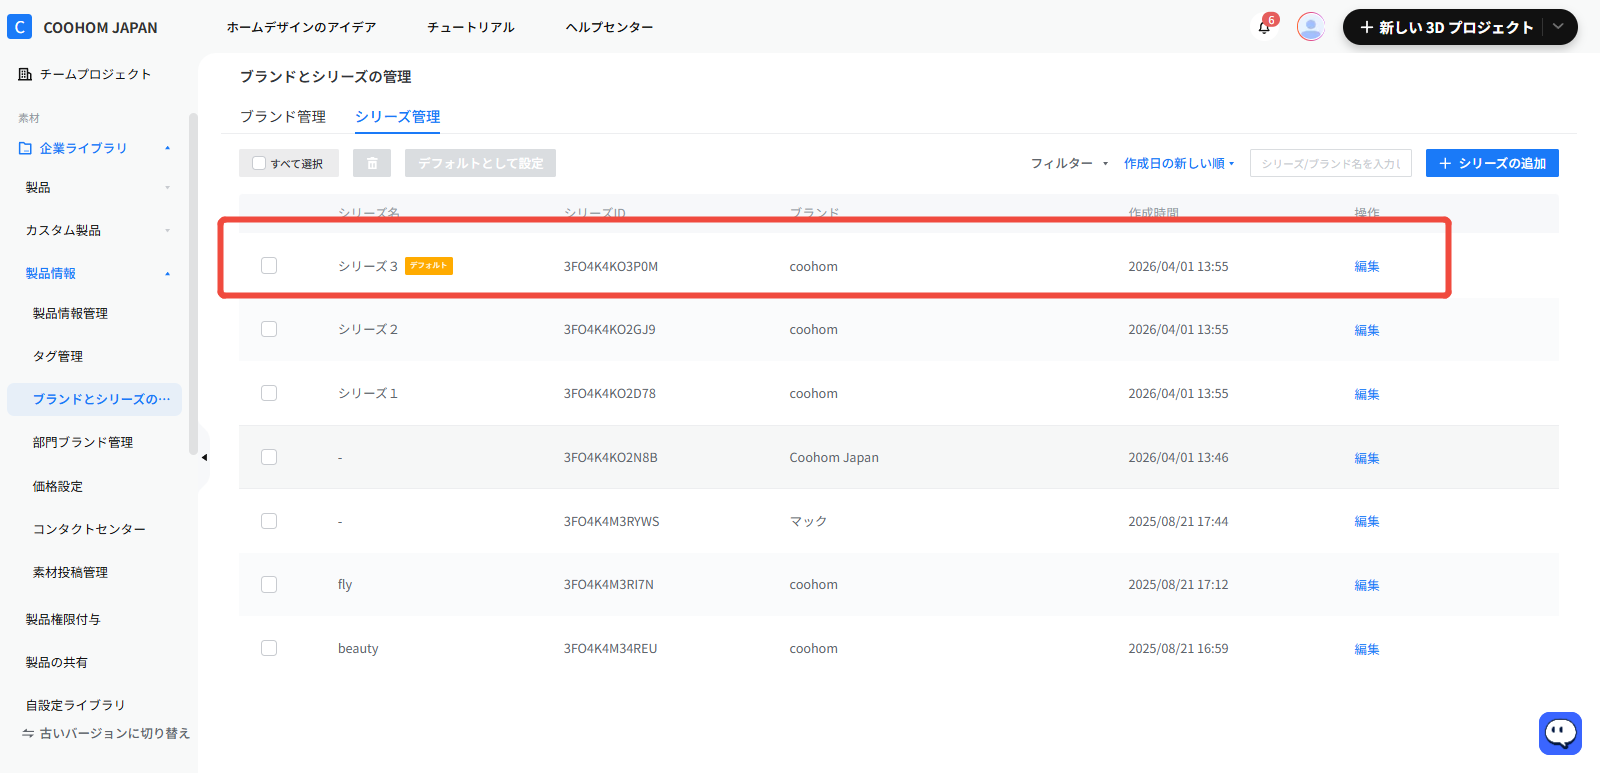
Task: Open the 作成日の新しい順 sort dropdown
Action: click(1179, 163)
